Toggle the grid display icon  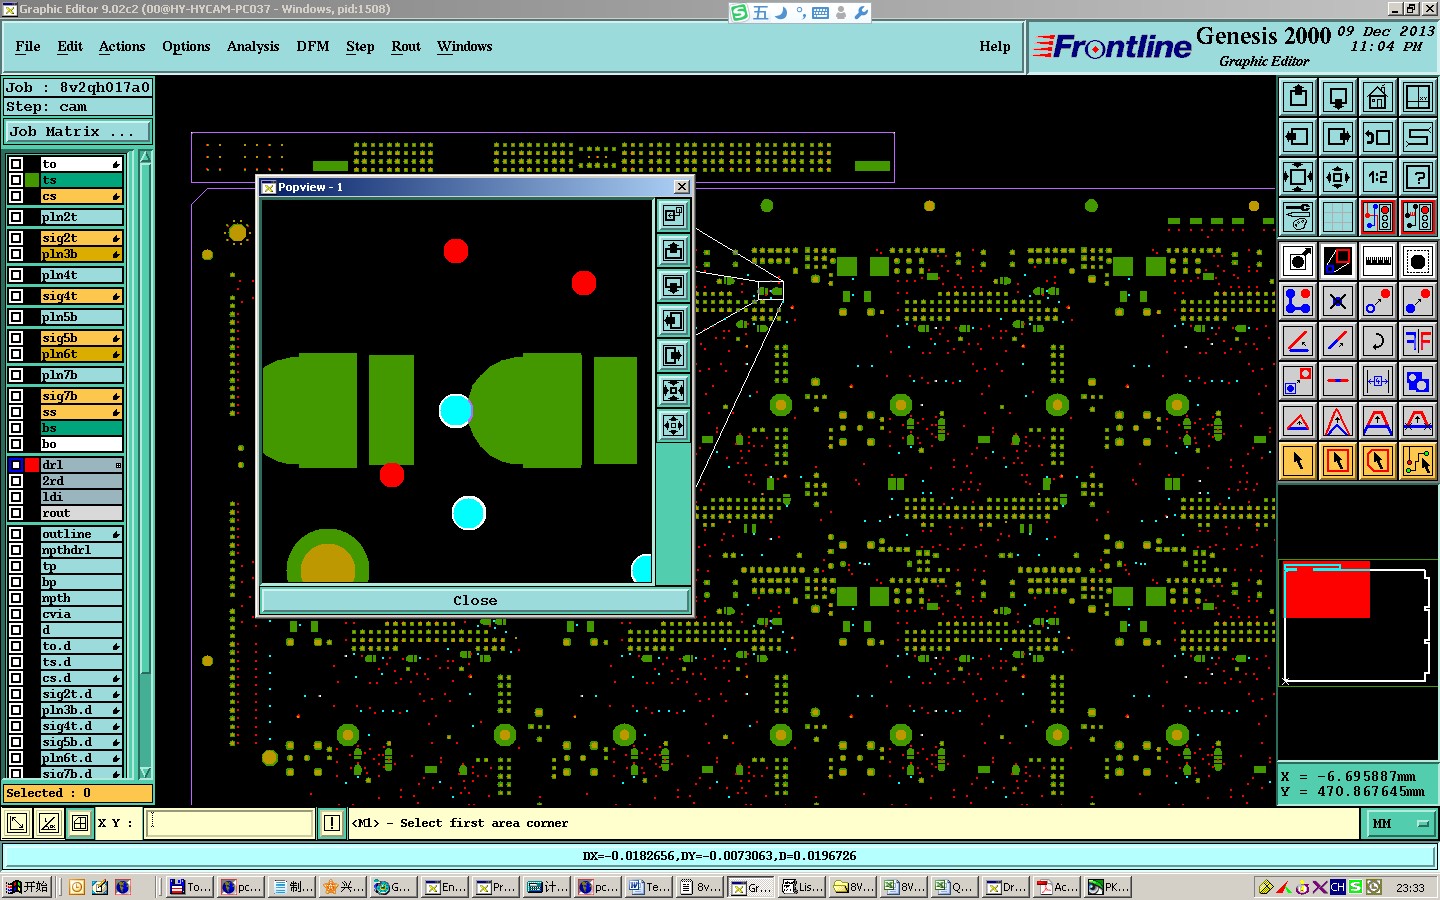coord(1338,217)
